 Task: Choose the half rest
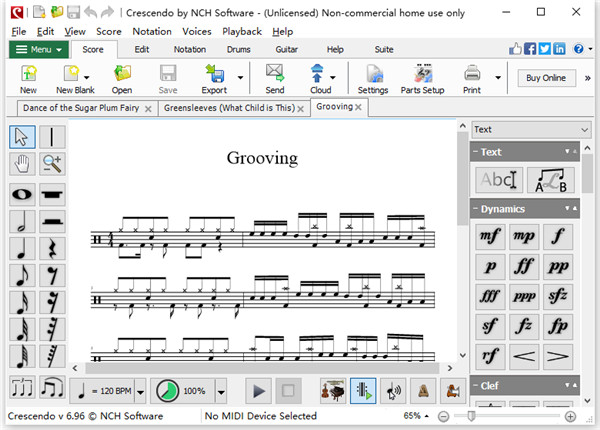tap(52, 222)
